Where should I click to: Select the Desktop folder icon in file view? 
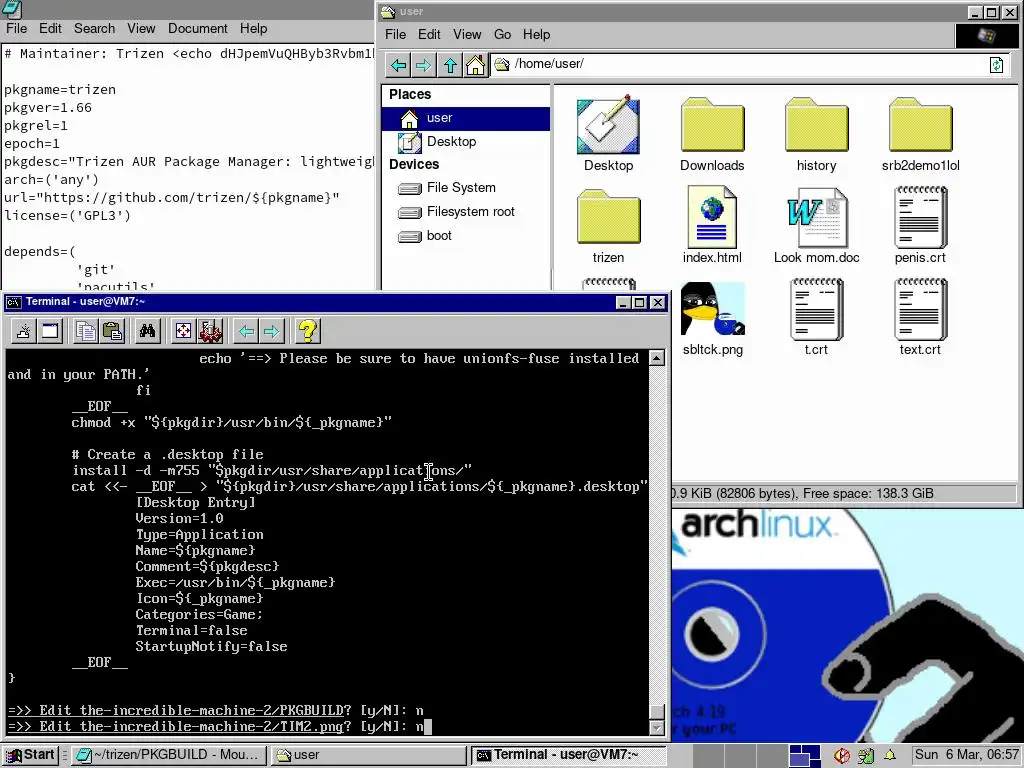point(608,135)
